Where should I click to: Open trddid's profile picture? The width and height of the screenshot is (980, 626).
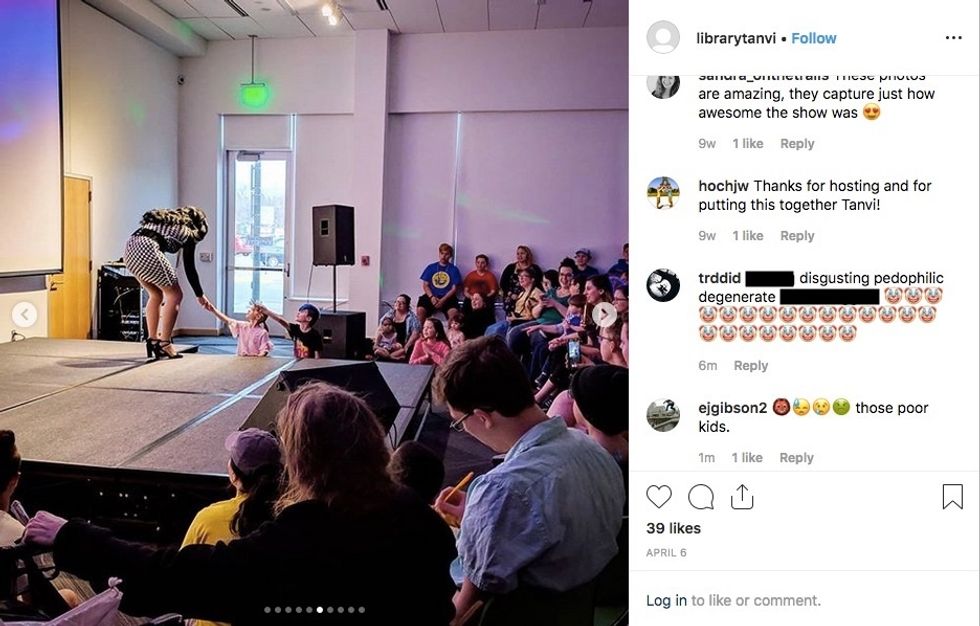(663, 285)
